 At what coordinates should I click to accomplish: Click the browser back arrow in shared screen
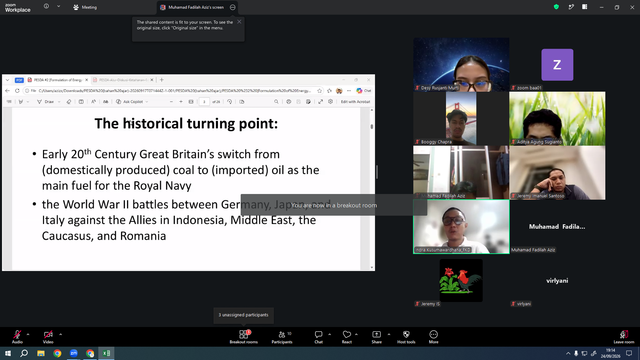(x=7, y=91)
